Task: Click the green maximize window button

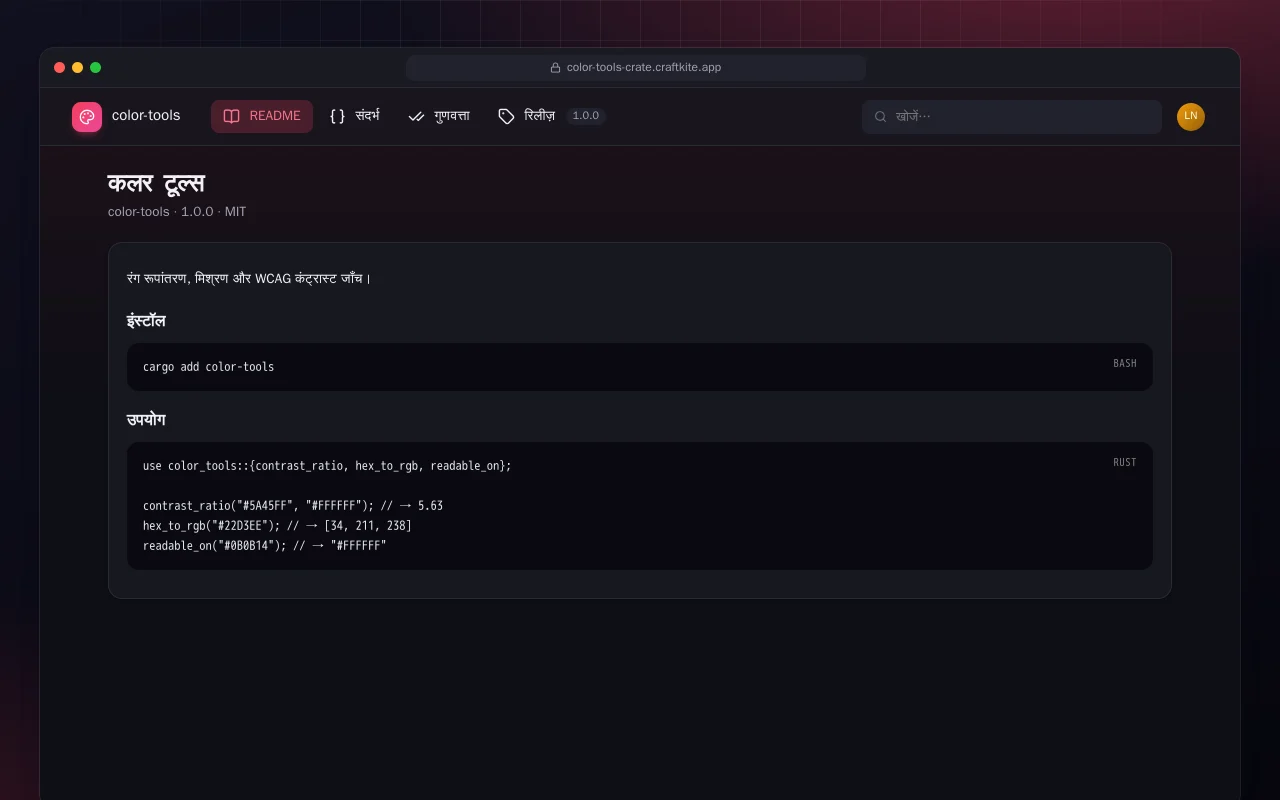Action: [x=95, y=68]
